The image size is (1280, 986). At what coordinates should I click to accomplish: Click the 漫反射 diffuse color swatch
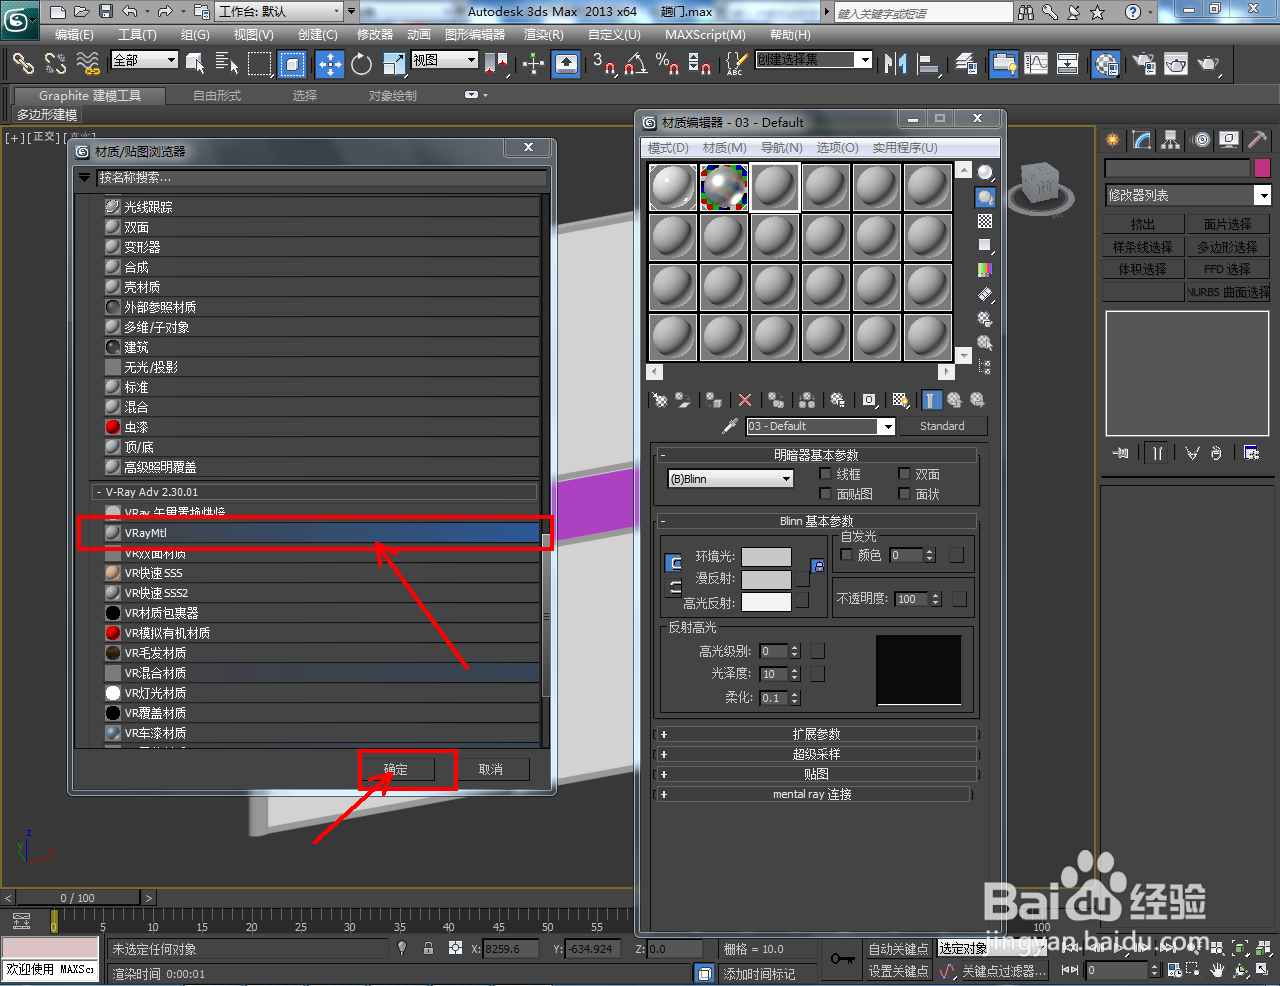(766, 579)
